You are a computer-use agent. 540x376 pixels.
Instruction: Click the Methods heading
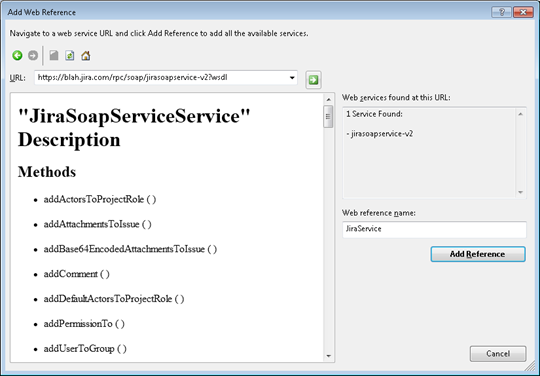[x=47, y=172]
